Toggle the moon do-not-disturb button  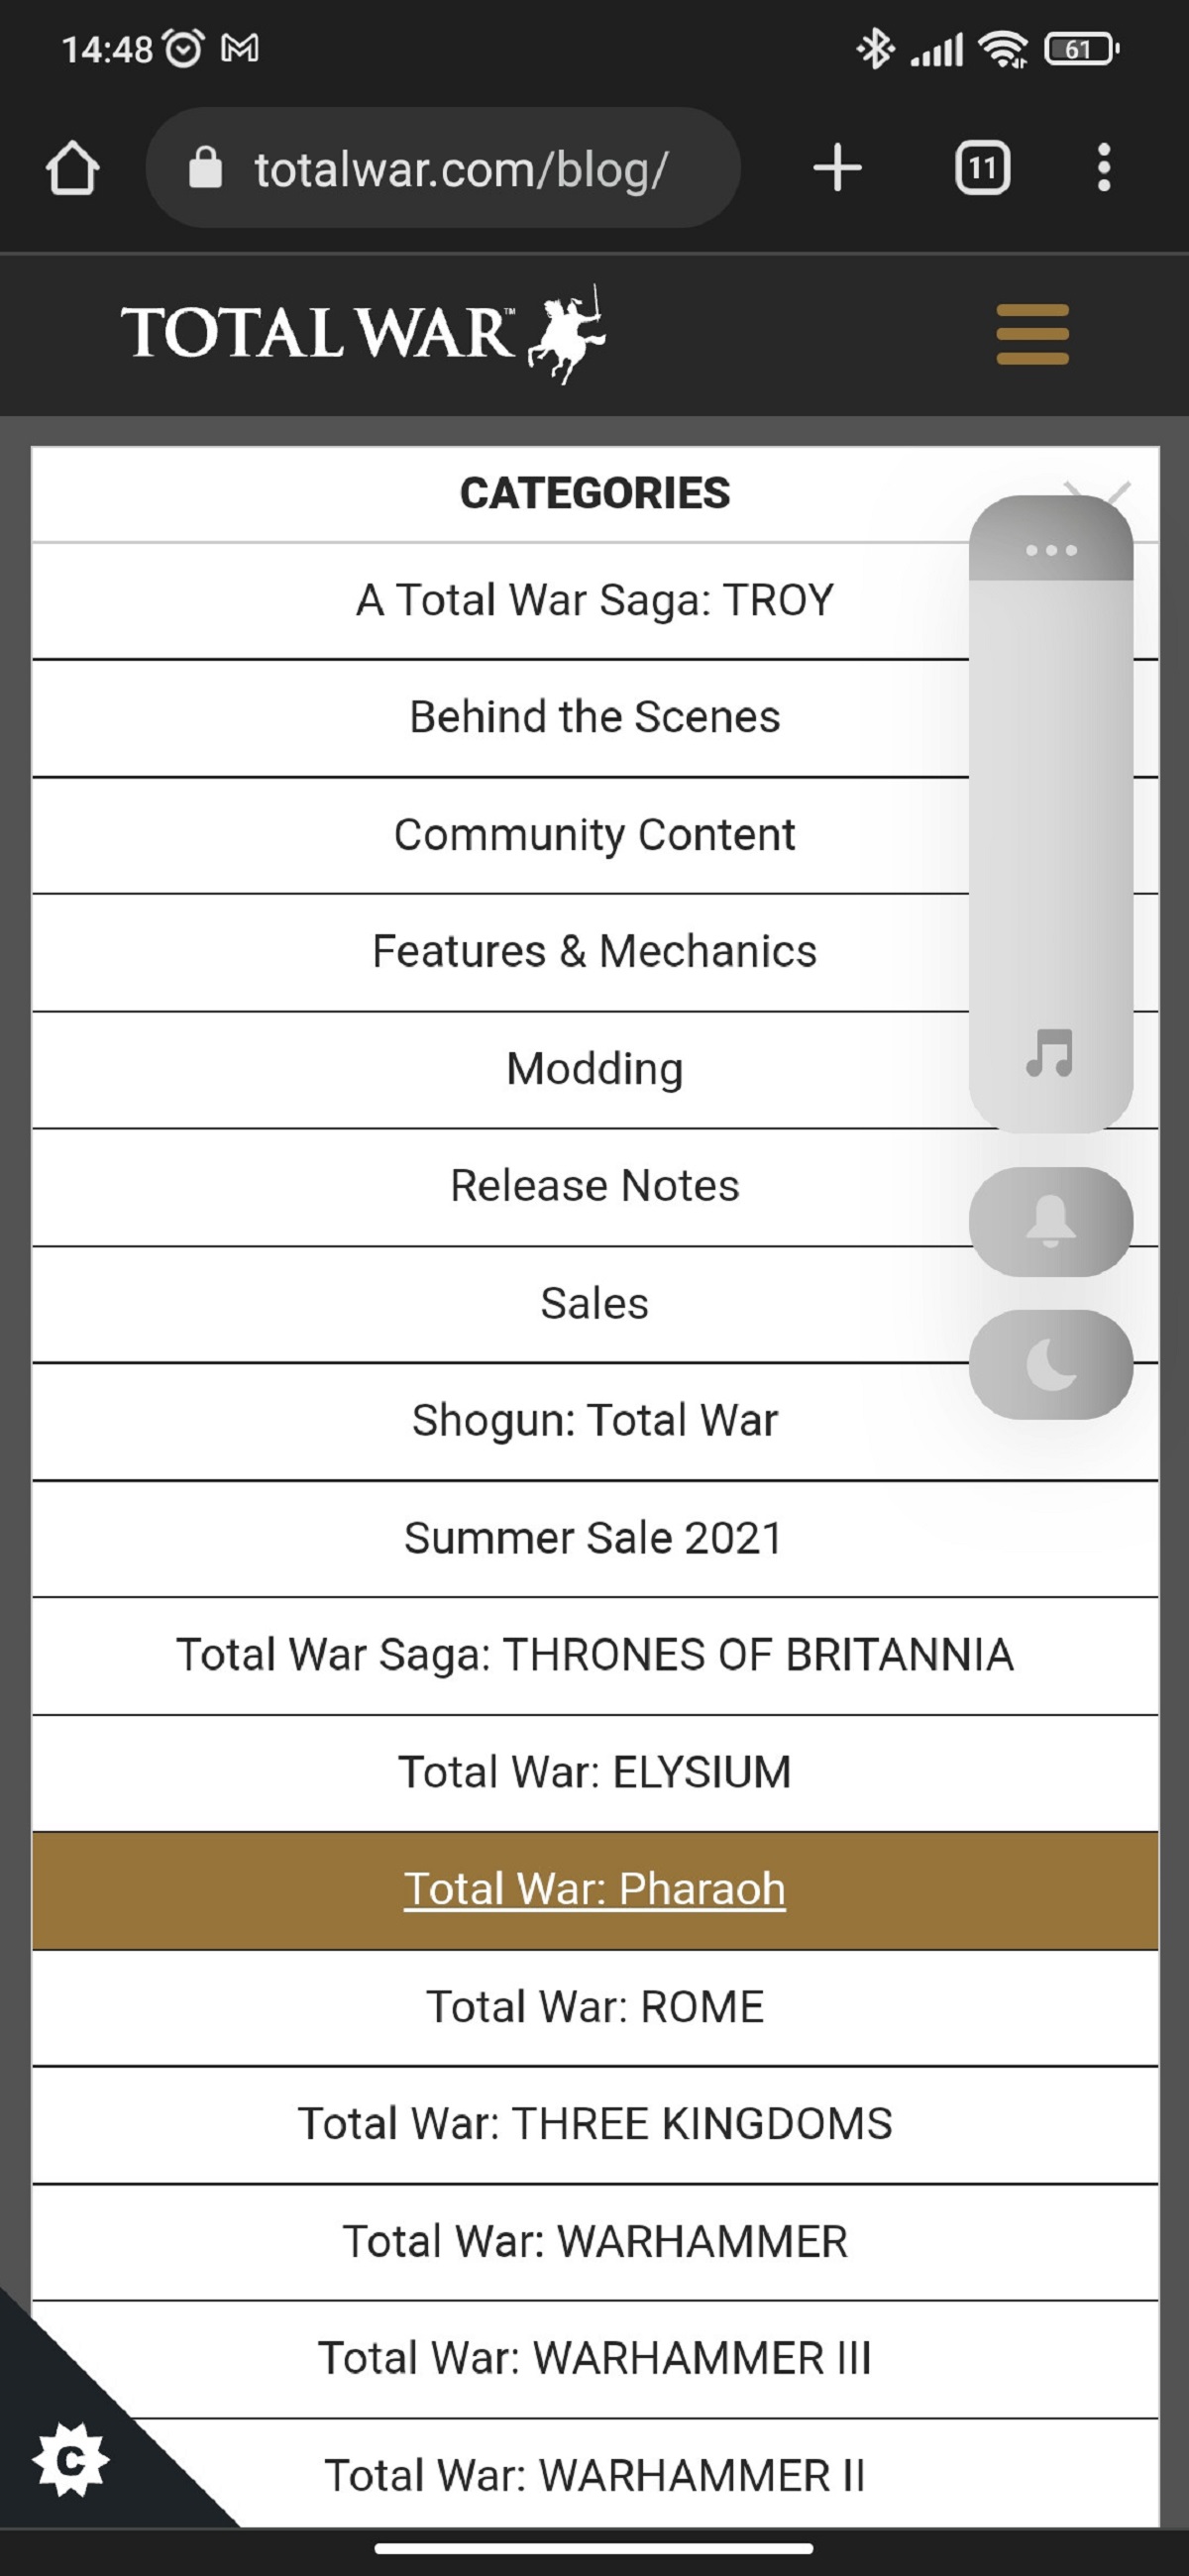[1050, 1364]
